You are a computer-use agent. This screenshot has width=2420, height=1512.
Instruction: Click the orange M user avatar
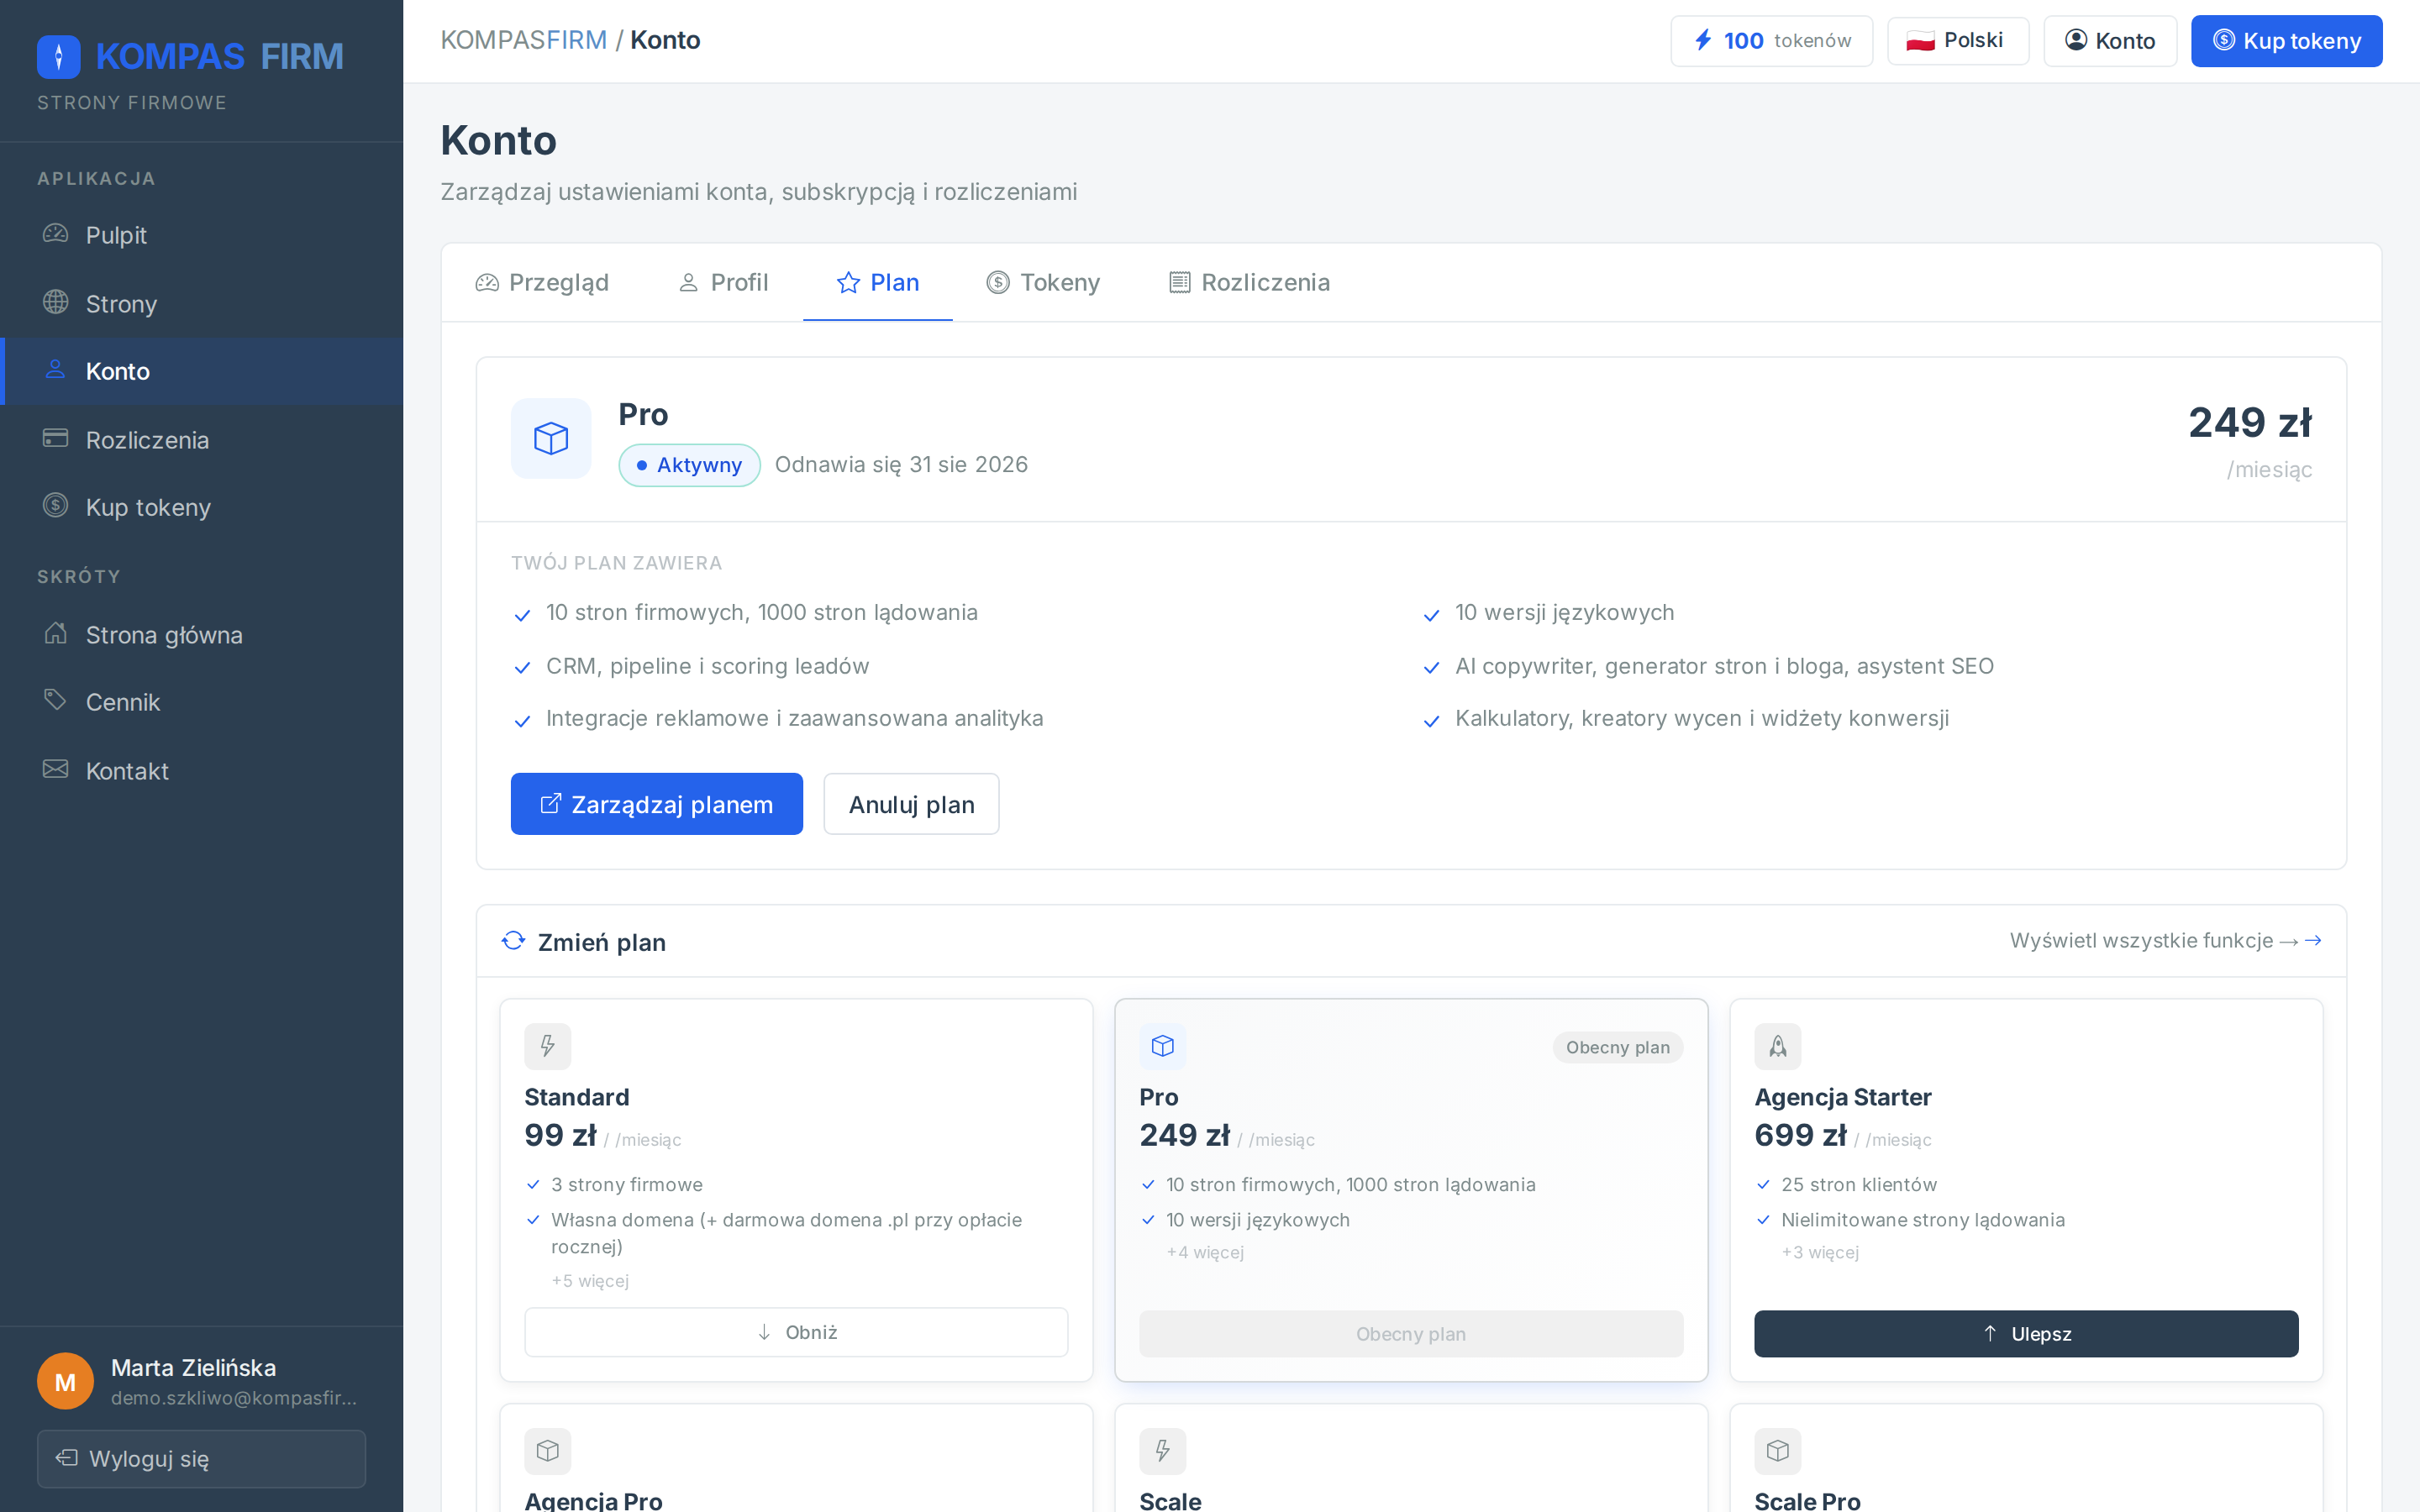pos(65,1381)
